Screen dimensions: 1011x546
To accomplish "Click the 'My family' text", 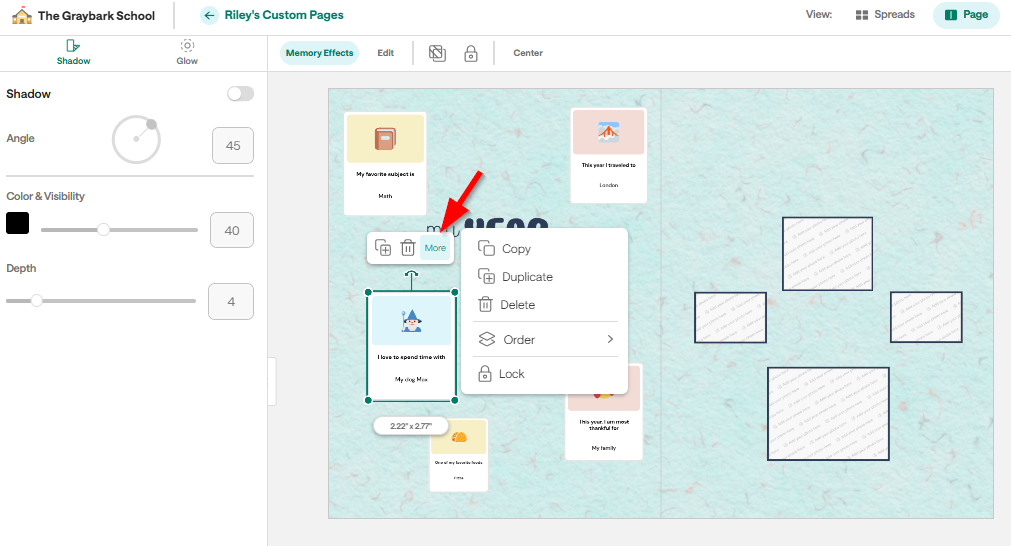I will click(604, 447).
